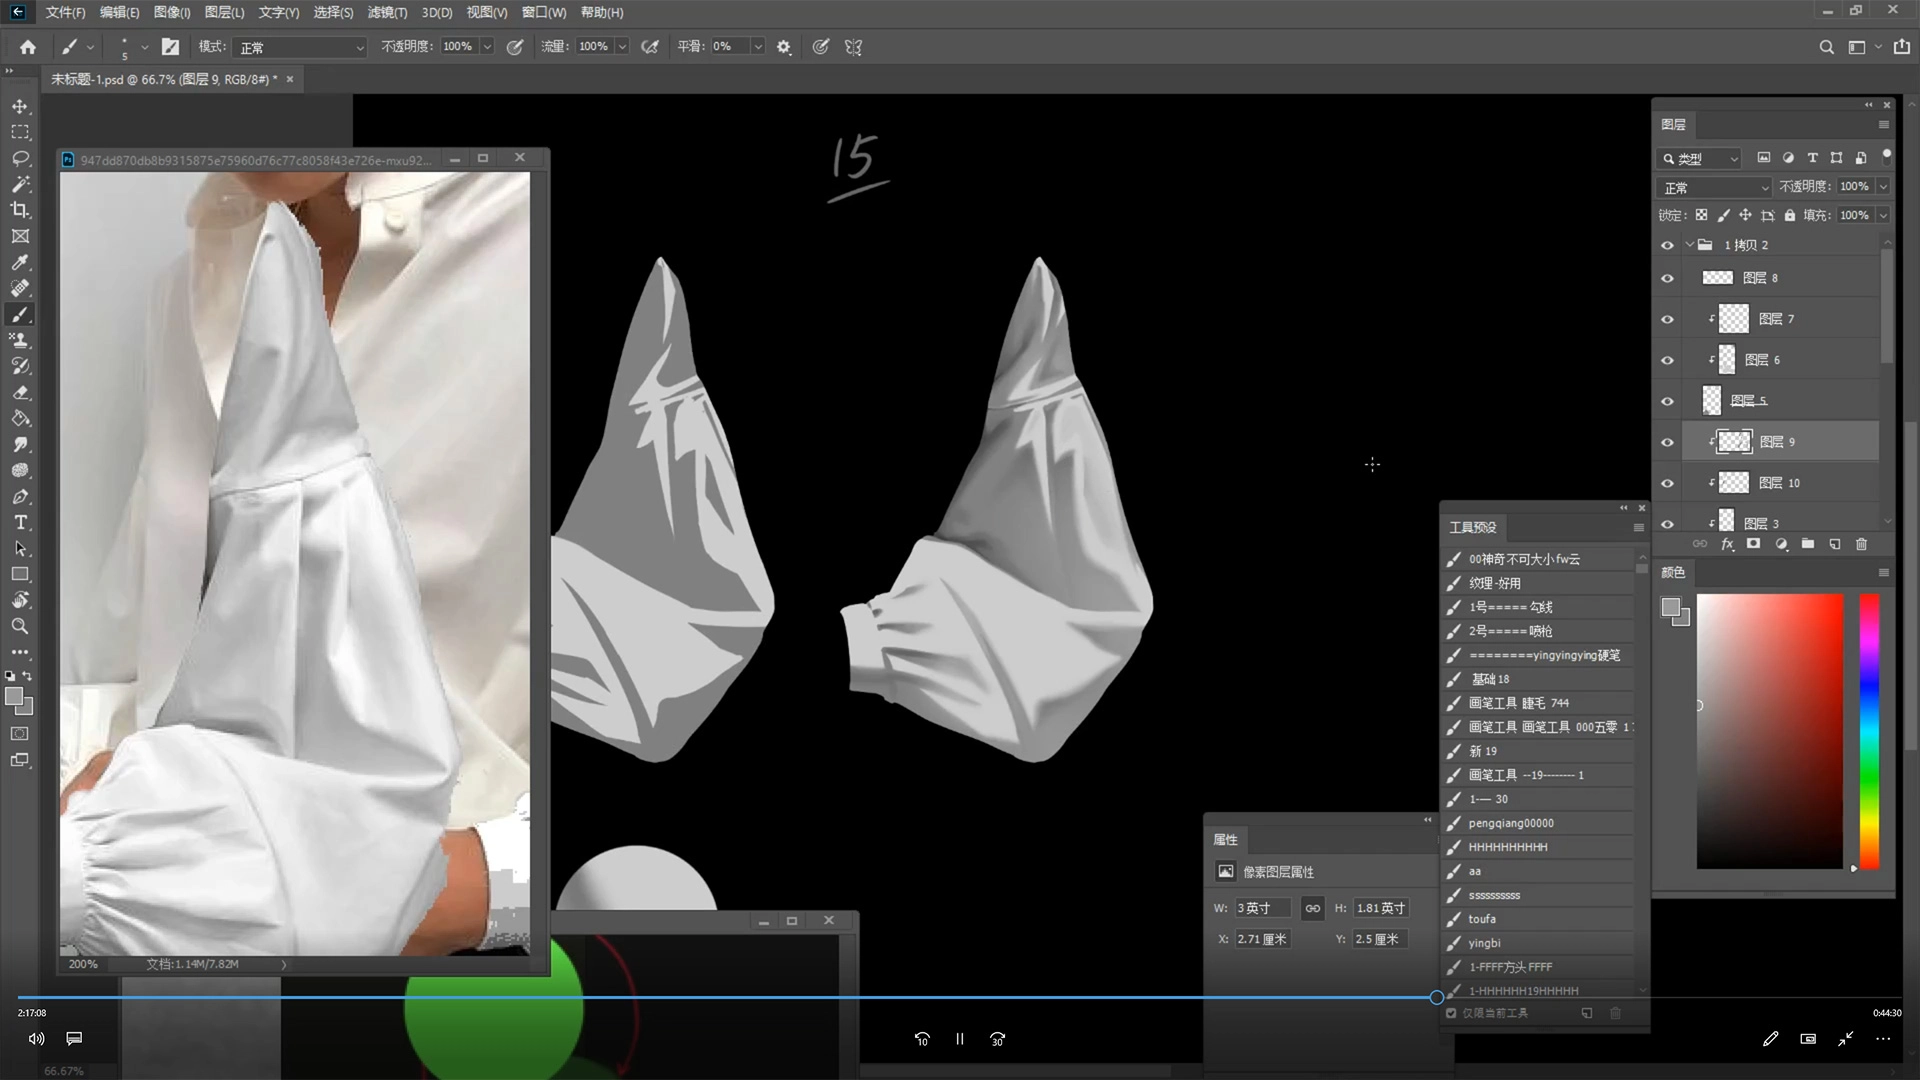Open the 滤镜(T) menu
The width and height of the screenshot is (1920, 1080).
click(387, 12)
